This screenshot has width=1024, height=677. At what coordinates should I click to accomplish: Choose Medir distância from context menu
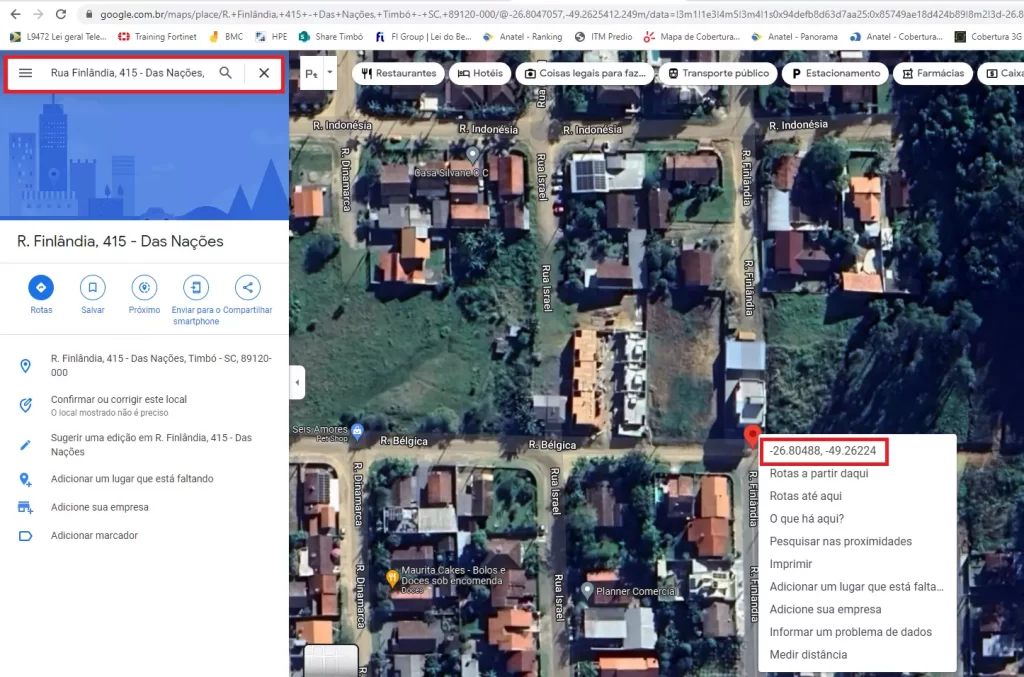[x=808, y=655]
